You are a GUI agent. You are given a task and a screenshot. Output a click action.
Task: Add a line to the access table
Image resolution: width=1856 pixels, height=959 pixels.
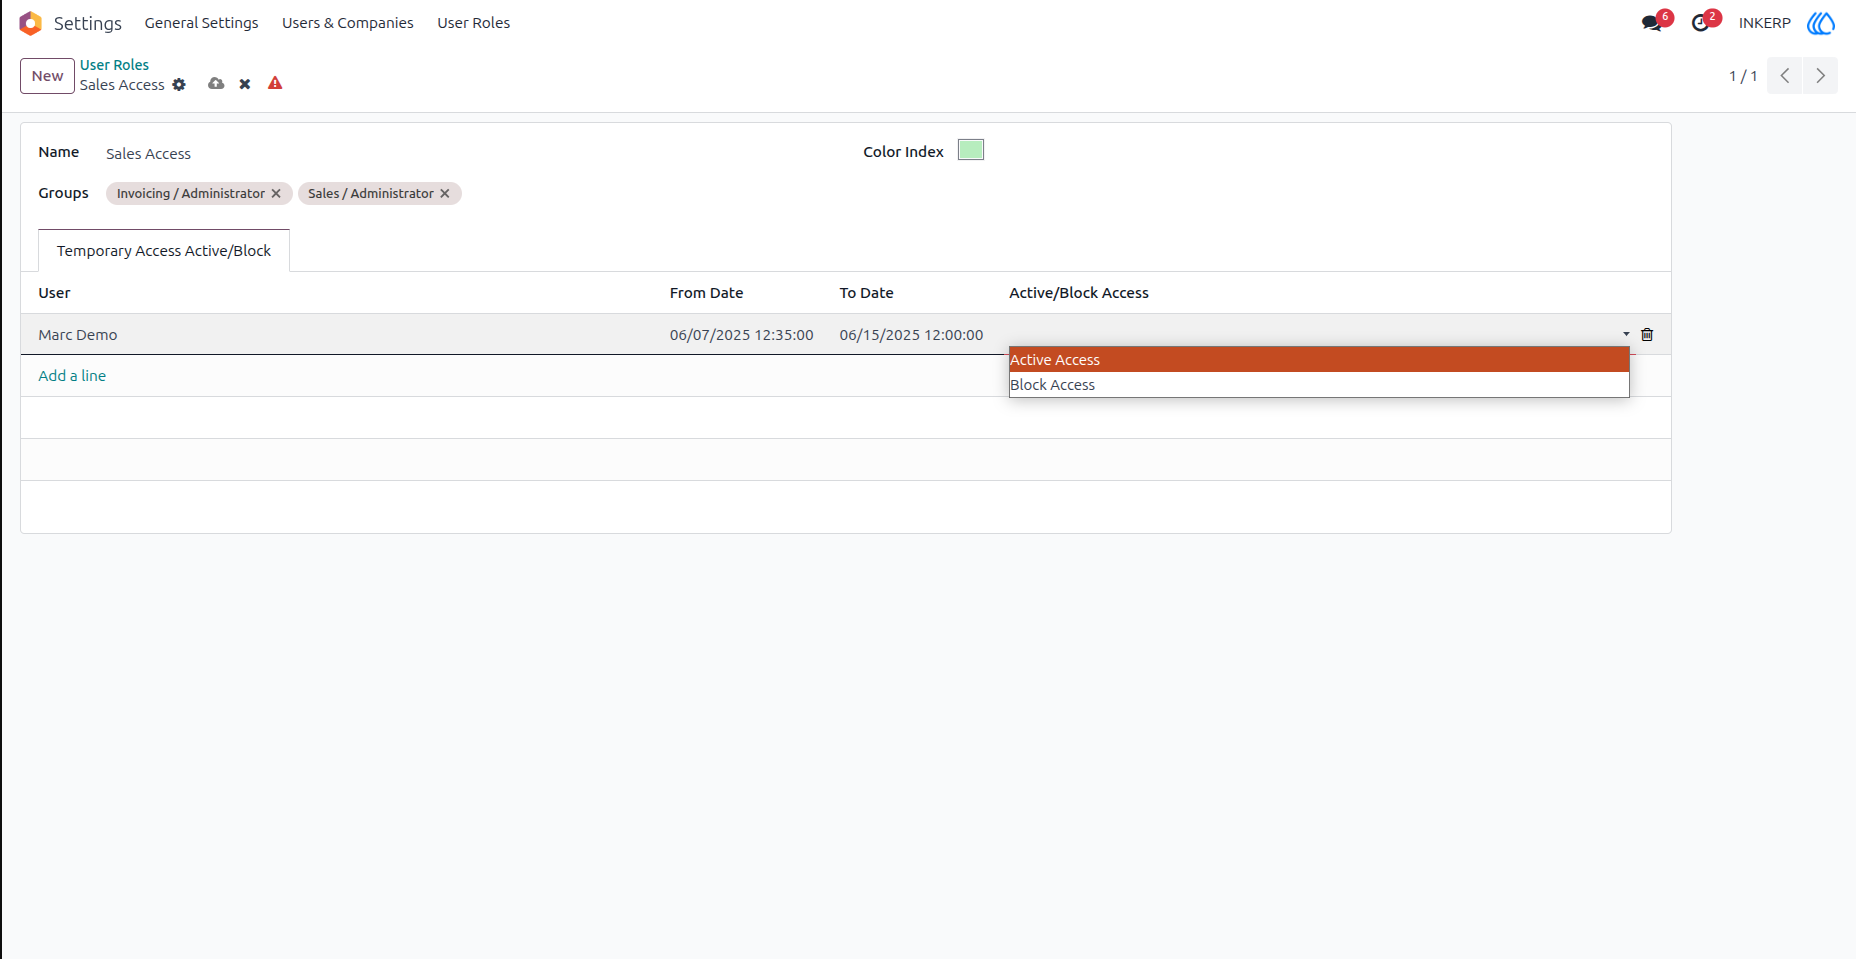72,376
